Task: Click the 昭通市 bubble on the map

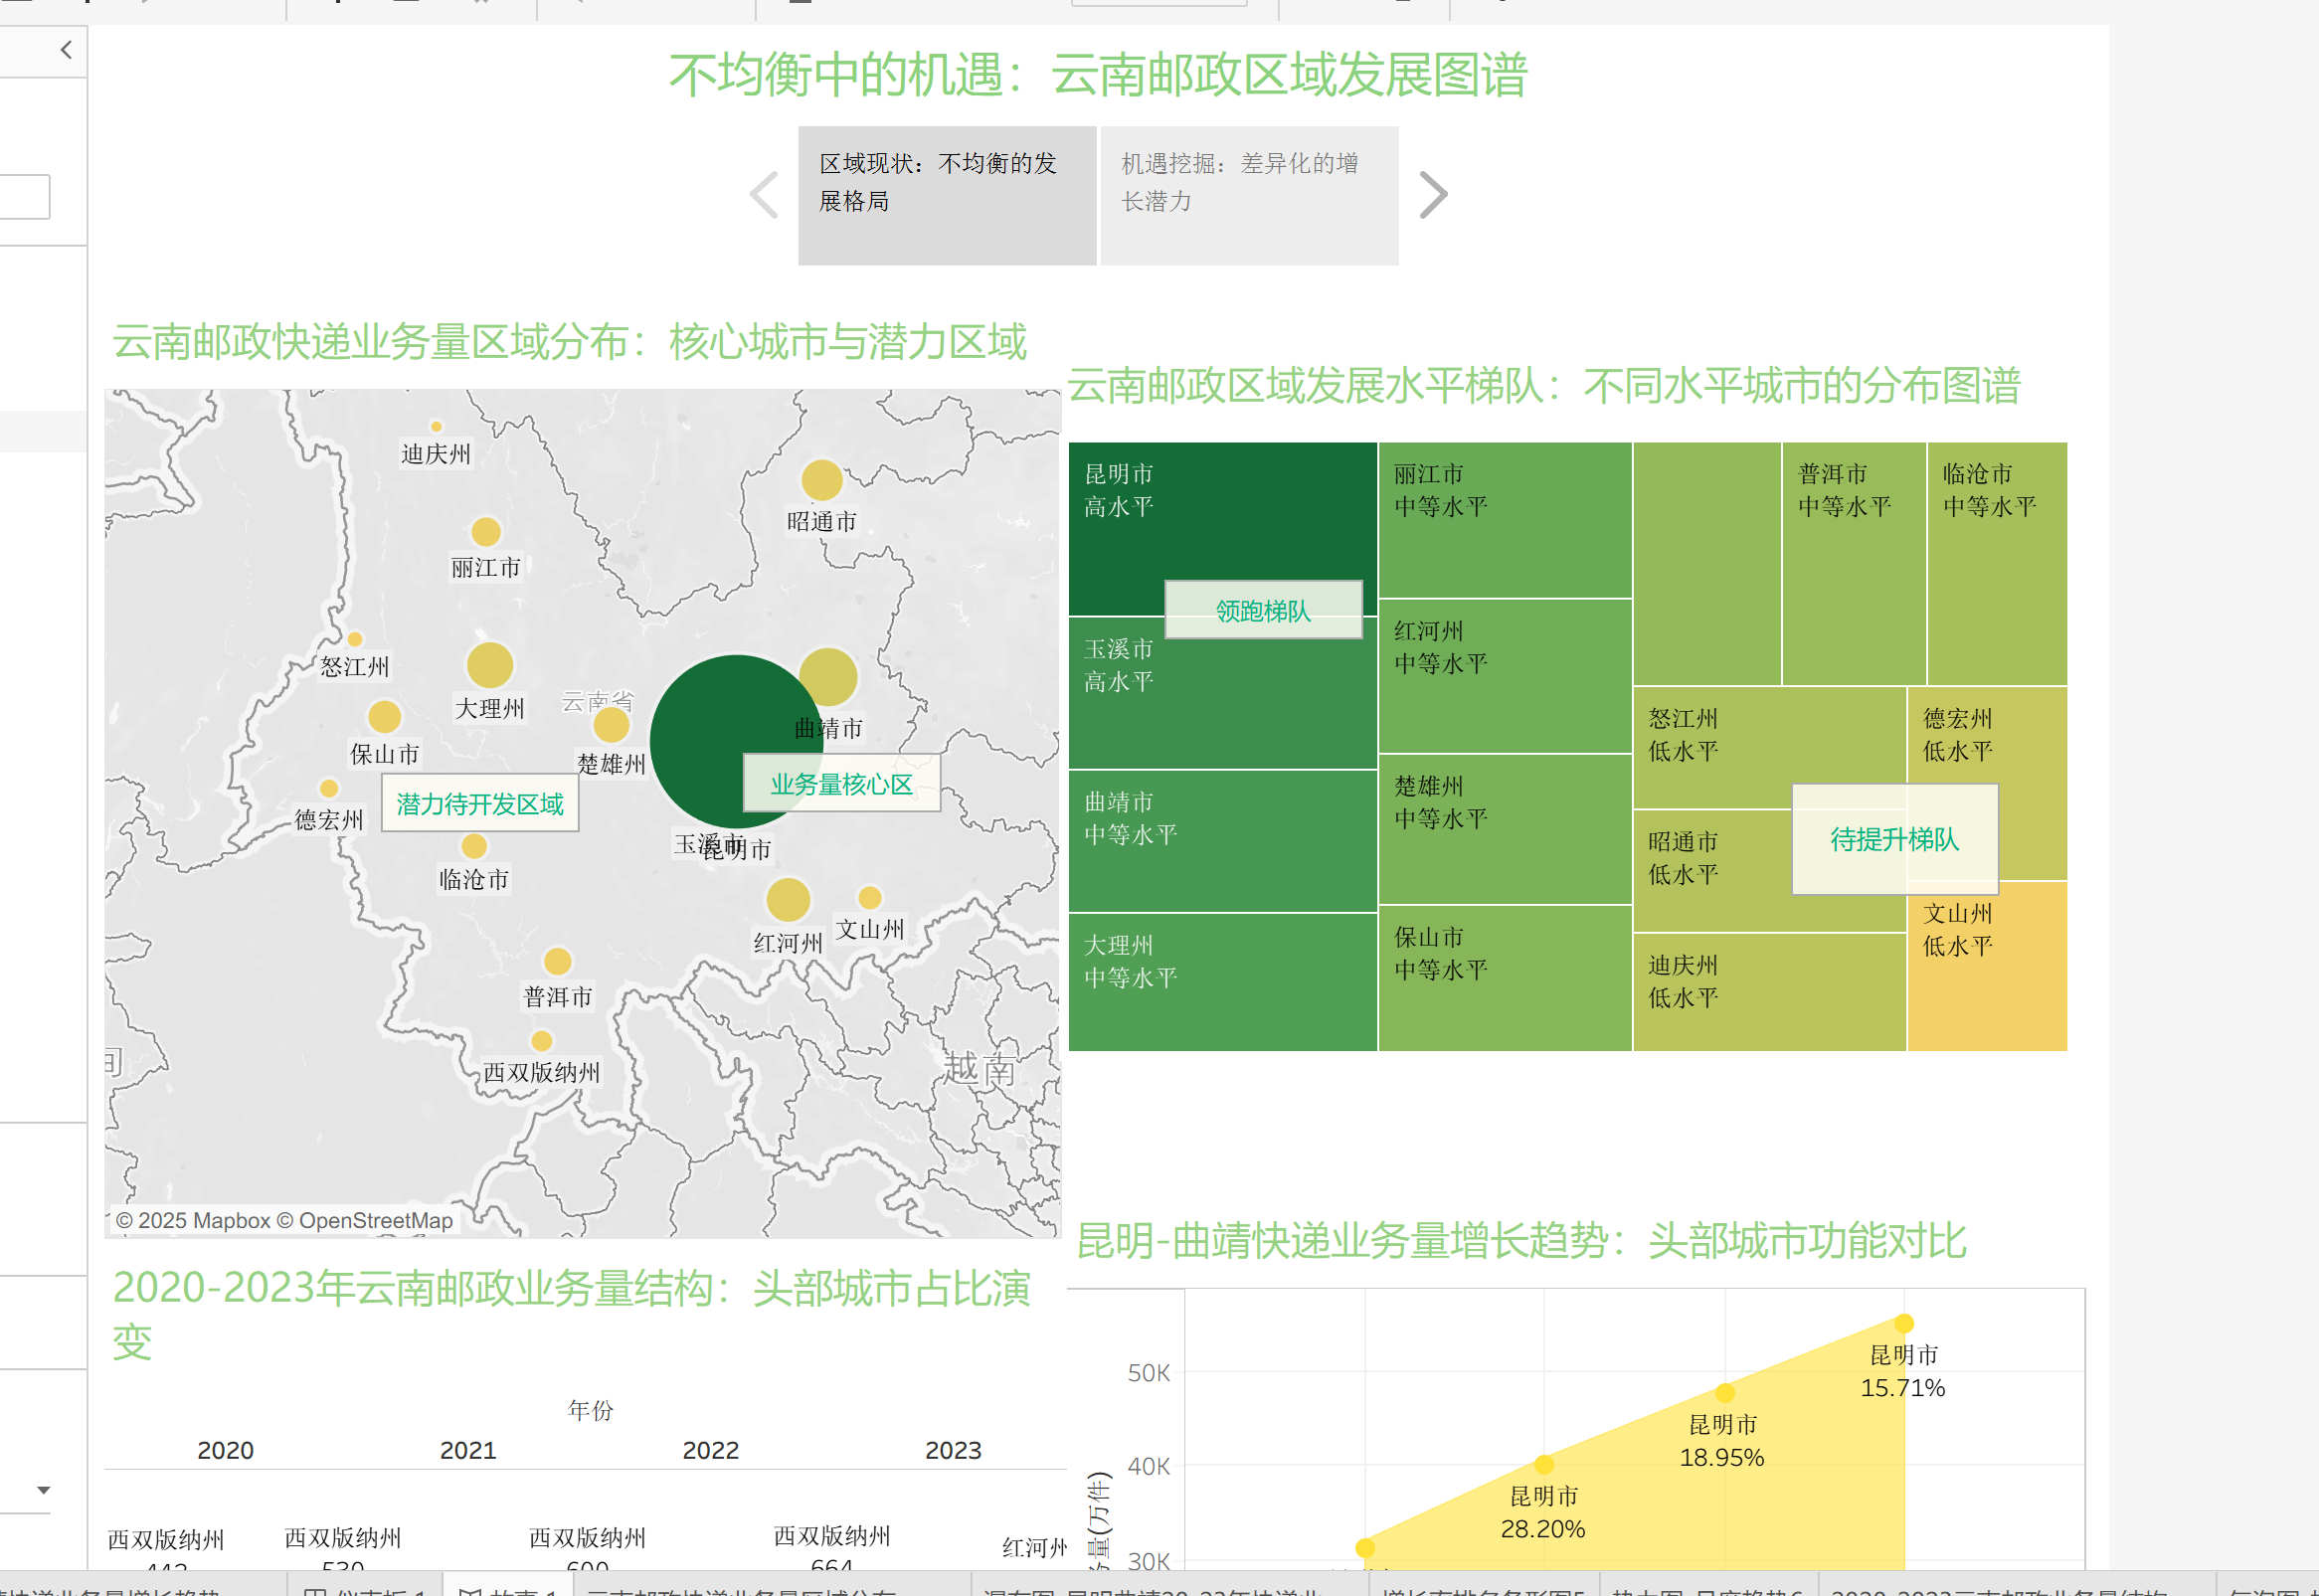Action: click(822, 480)
